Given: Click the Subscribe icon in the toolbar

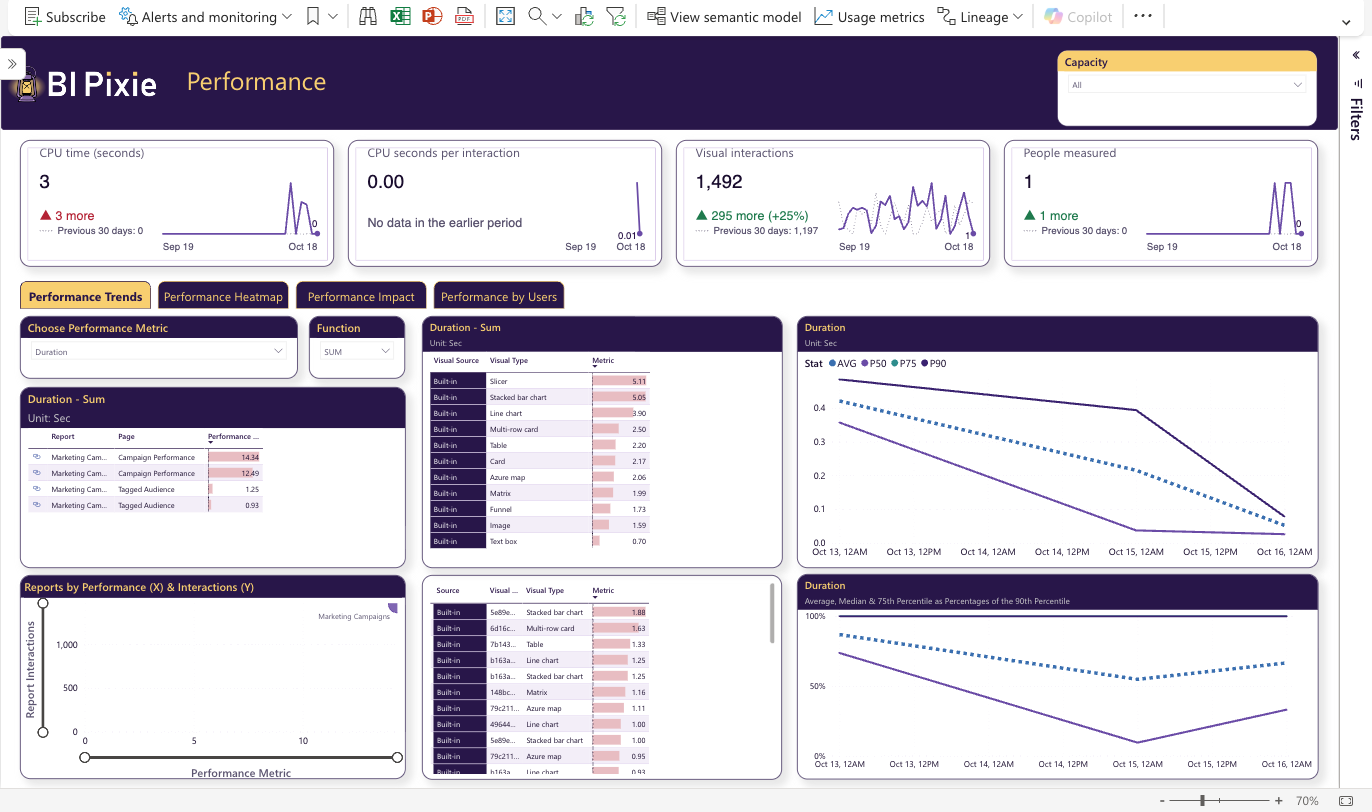Looking at the screenshot, I should point(33,17).
